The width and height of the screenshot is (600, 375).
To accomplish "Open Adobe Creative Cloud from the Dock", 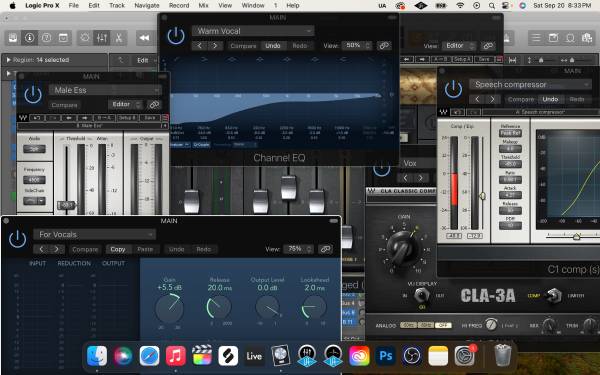I will coord(359,356).
